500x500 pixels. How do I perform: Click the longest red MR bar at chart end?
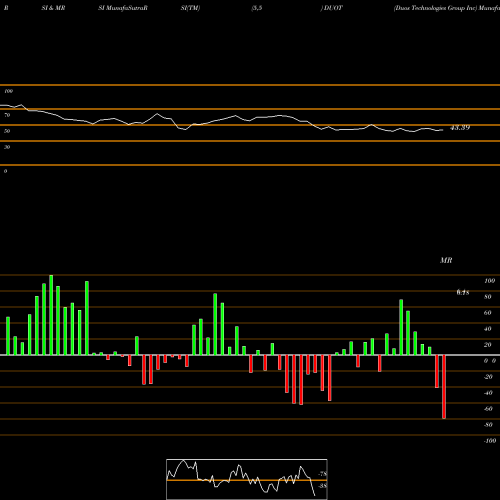(x=444, y=387)
